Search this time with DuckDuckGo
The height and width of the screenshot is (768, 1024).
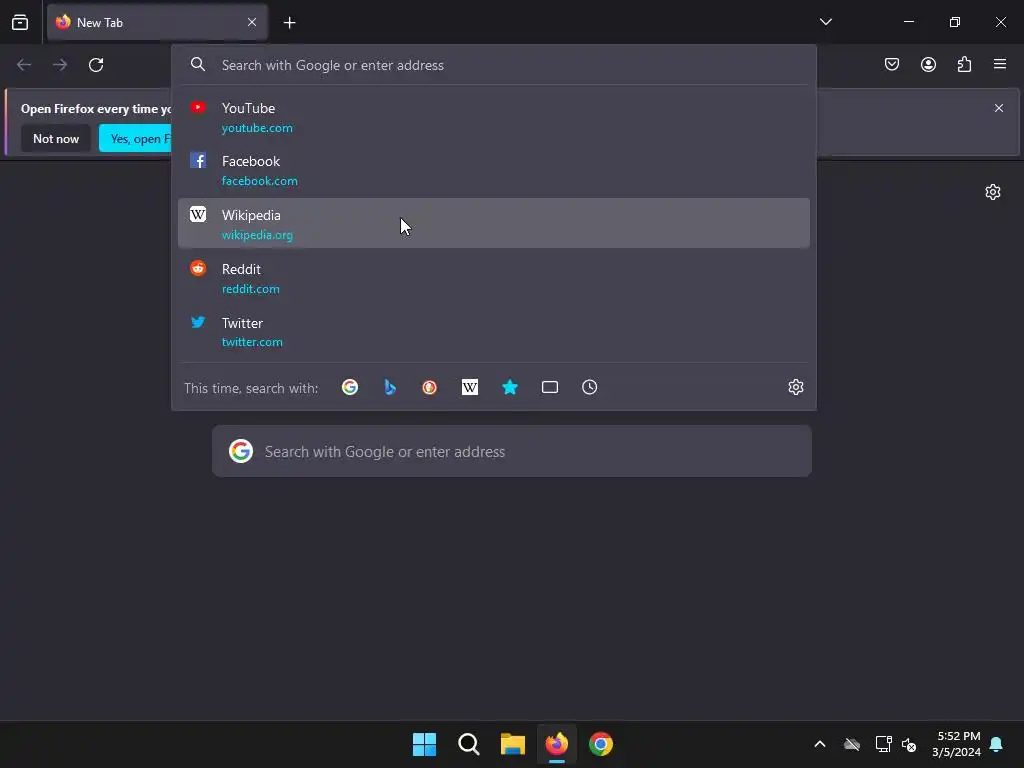tap(430, 387)
